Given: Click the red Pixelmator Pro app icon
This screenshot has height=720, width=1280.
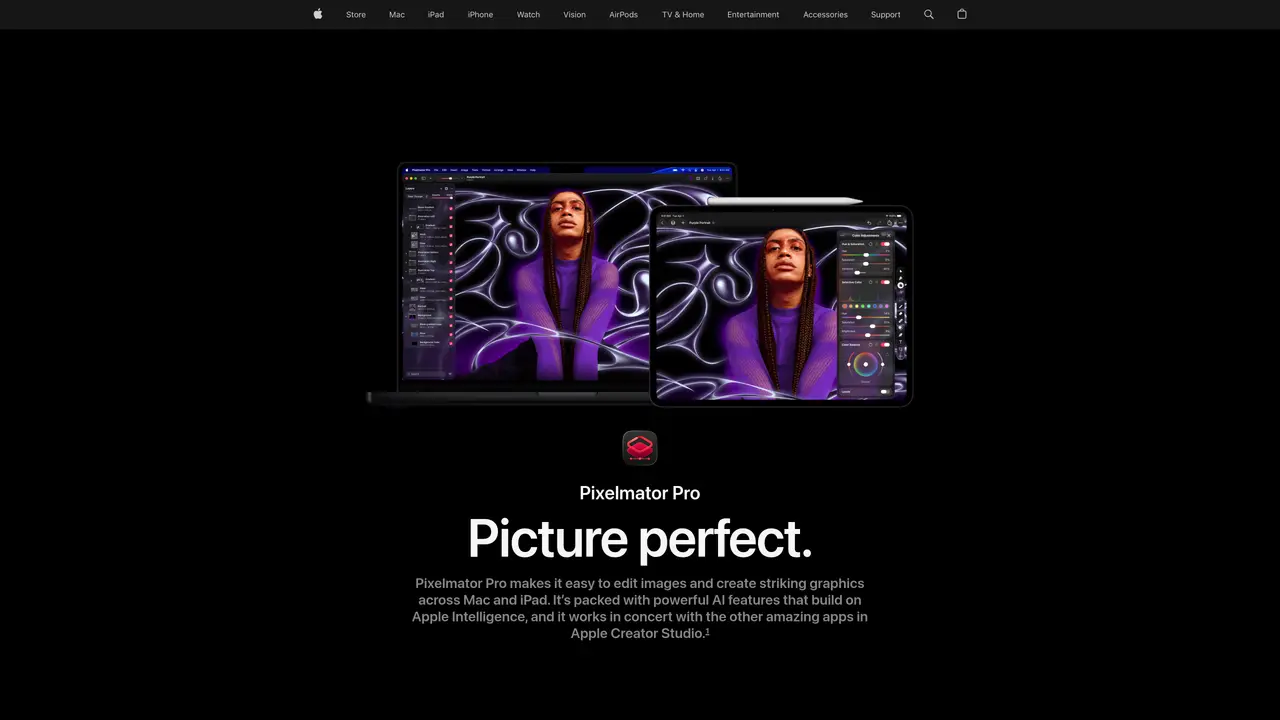Looking at the screenshot, I should pyautogui.click(x=640, y=447).
